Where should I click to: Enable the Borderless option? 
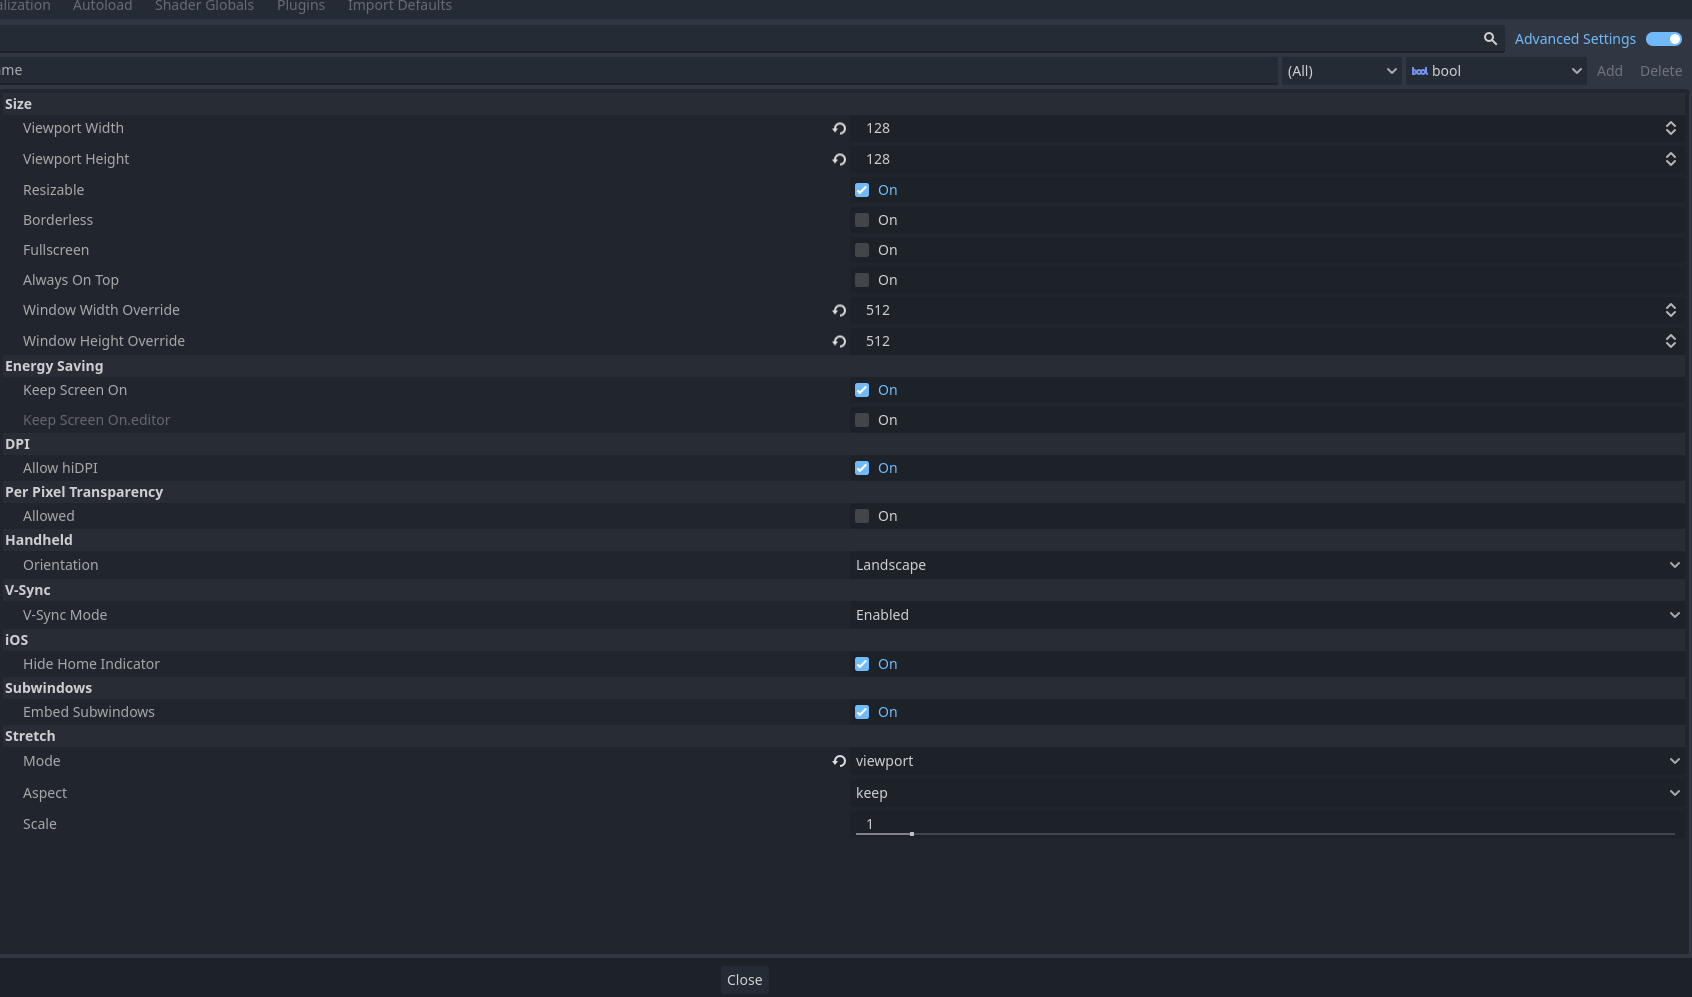click(861, 220)
